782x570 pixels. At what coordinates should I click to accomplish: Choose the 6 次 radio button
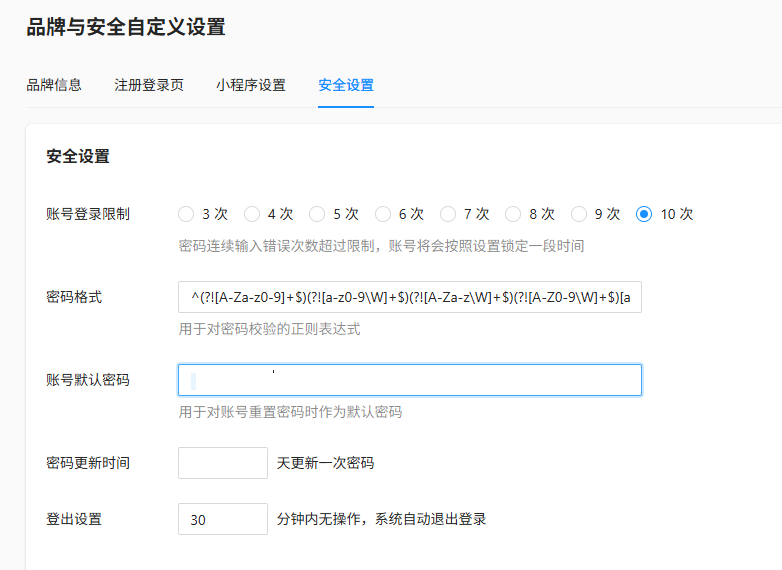(383, 214)
